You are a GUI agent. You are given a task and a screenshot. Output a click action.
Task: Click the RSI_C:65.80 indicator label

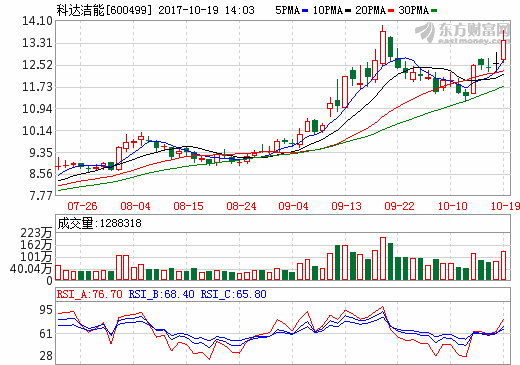234,294
